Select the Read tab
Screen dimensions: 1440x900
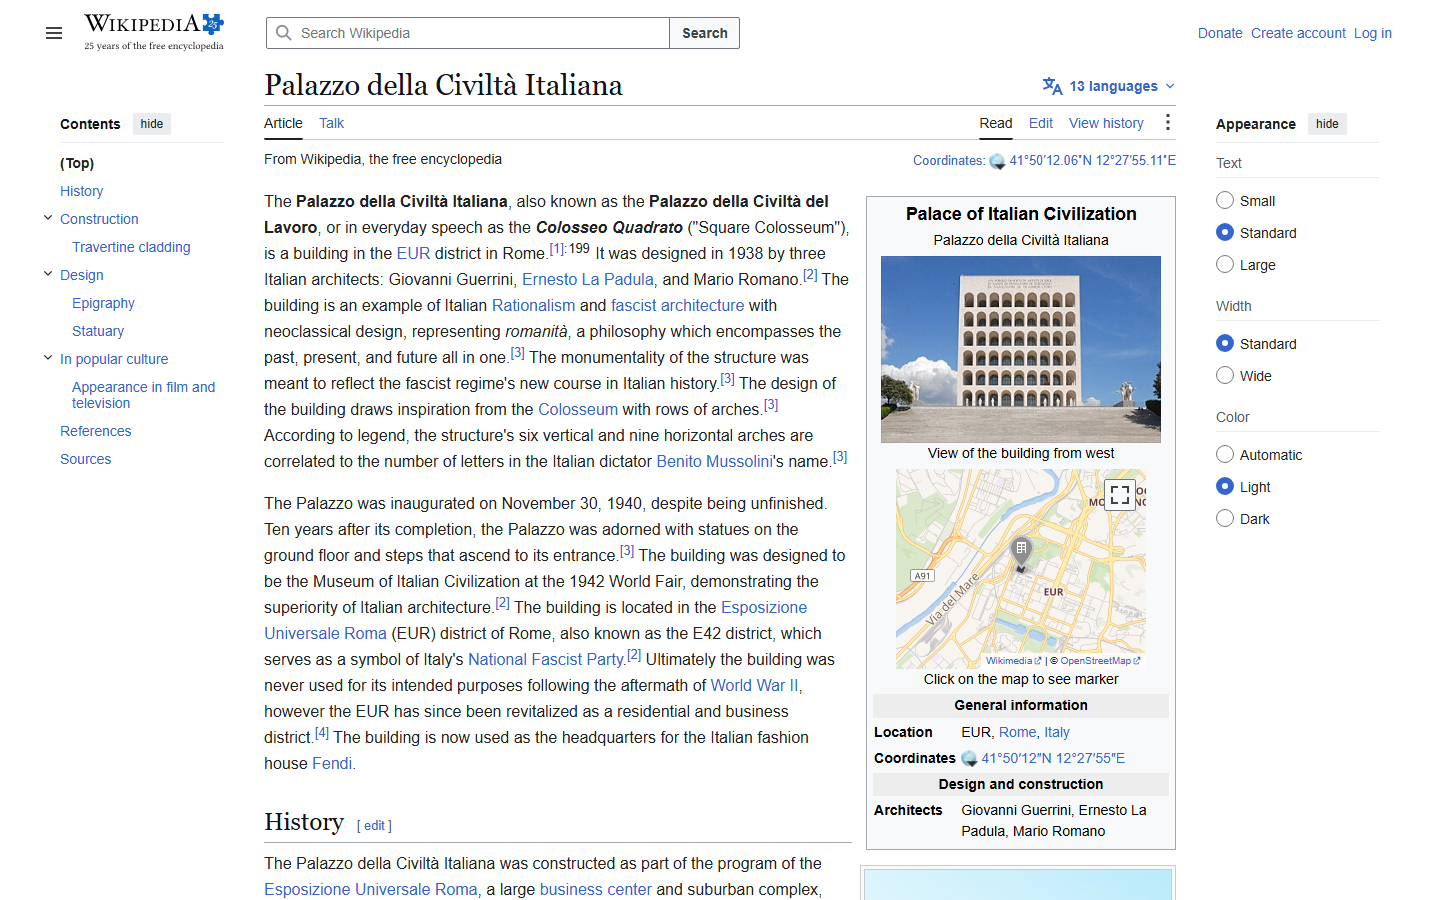[x=995, y=123]
